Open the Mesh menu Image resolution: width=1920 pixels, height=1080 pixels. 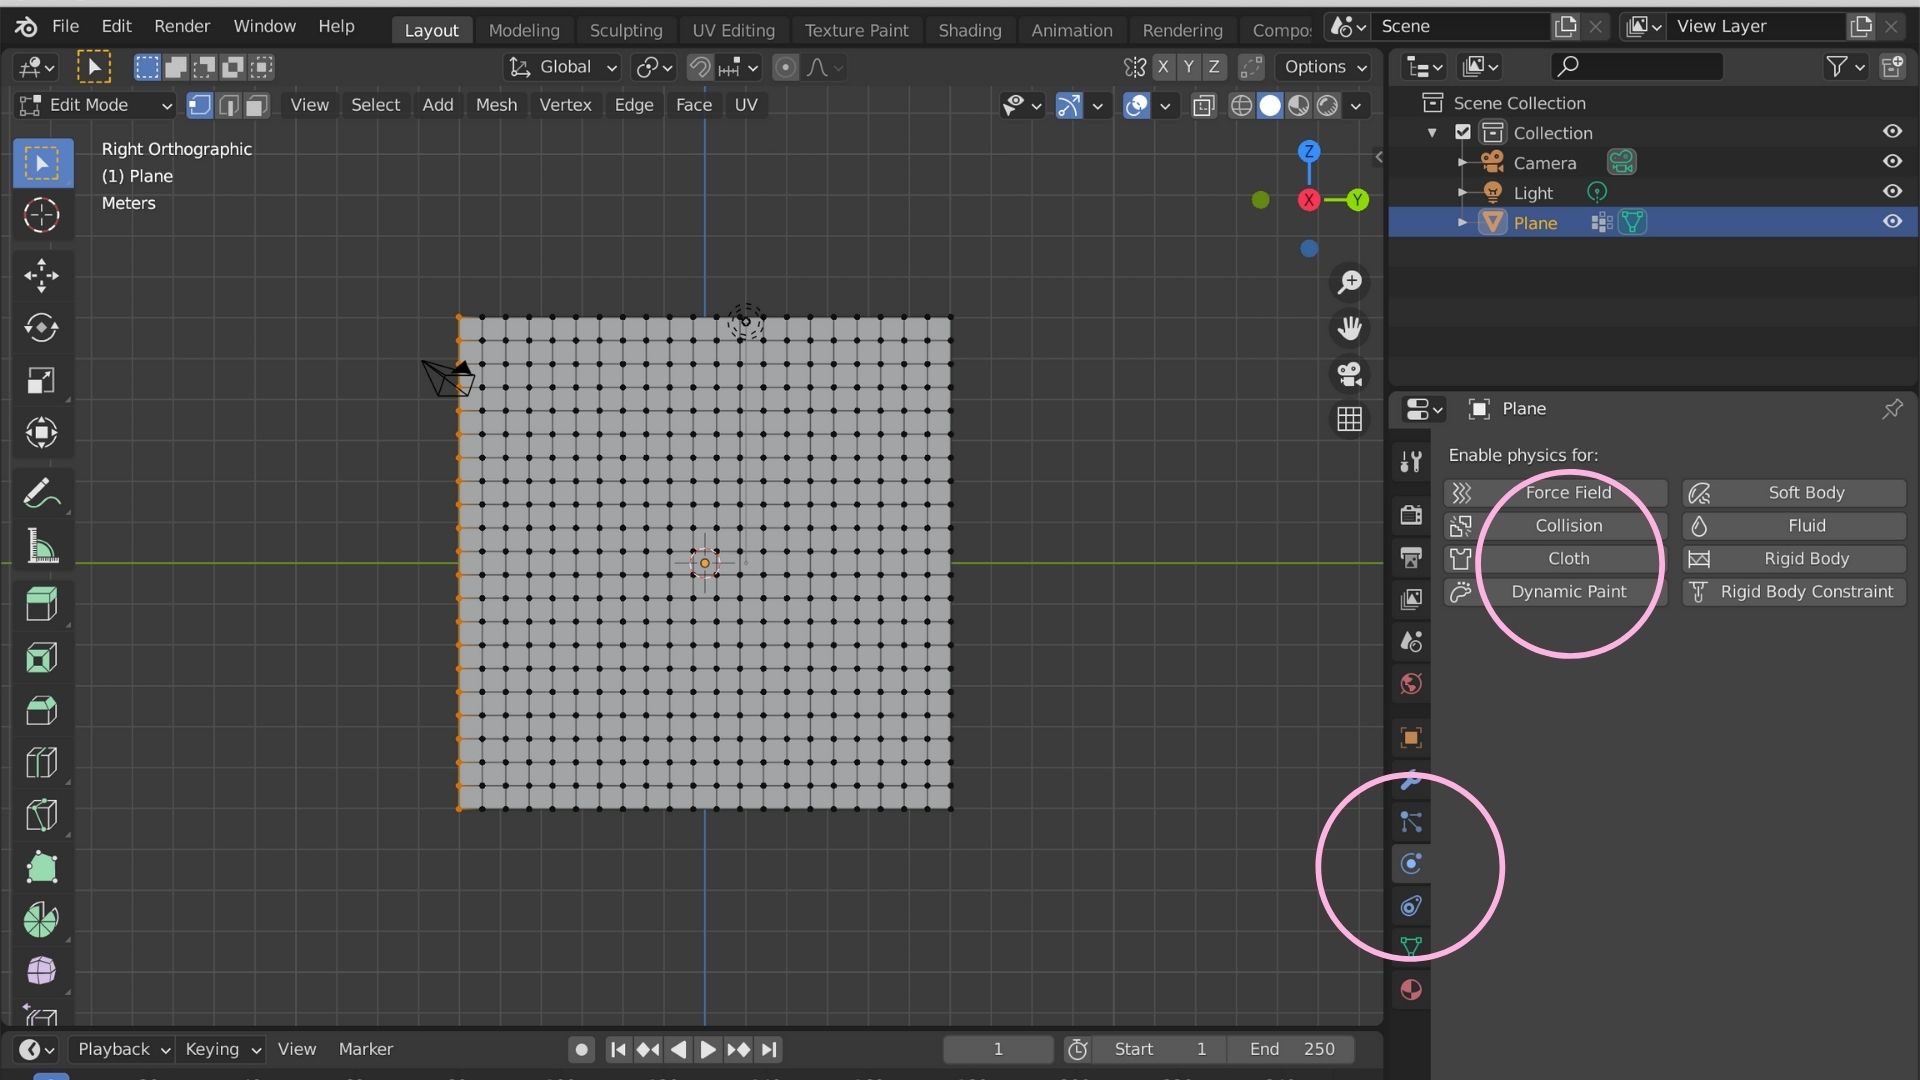point(496,104)
